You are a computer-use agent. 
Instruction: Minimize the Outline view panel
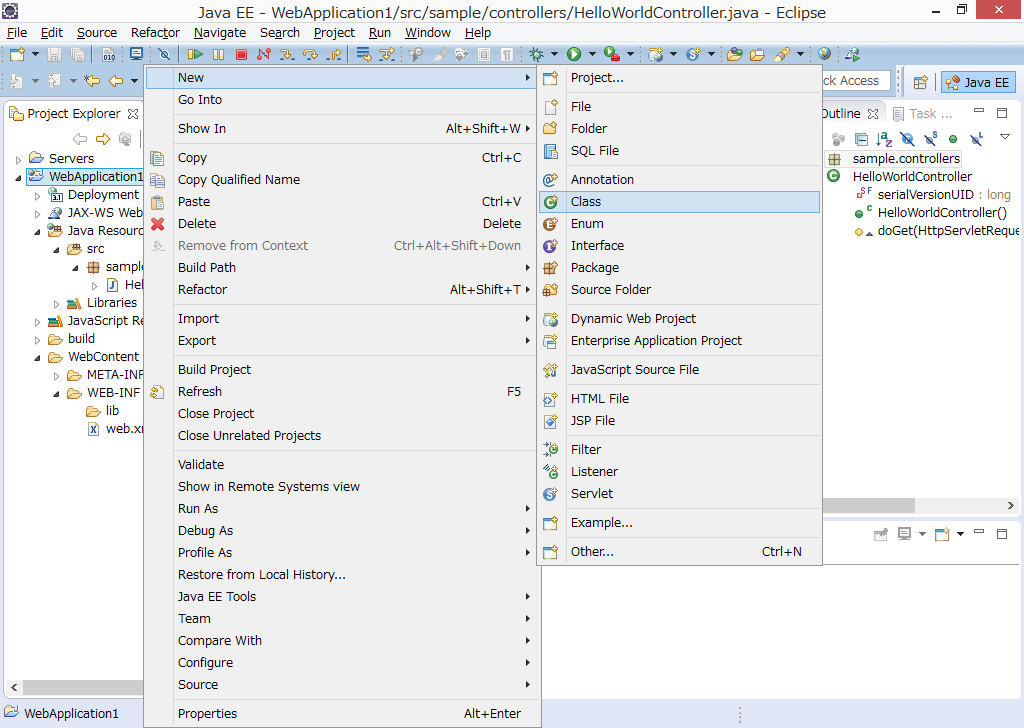coord(978,112)
